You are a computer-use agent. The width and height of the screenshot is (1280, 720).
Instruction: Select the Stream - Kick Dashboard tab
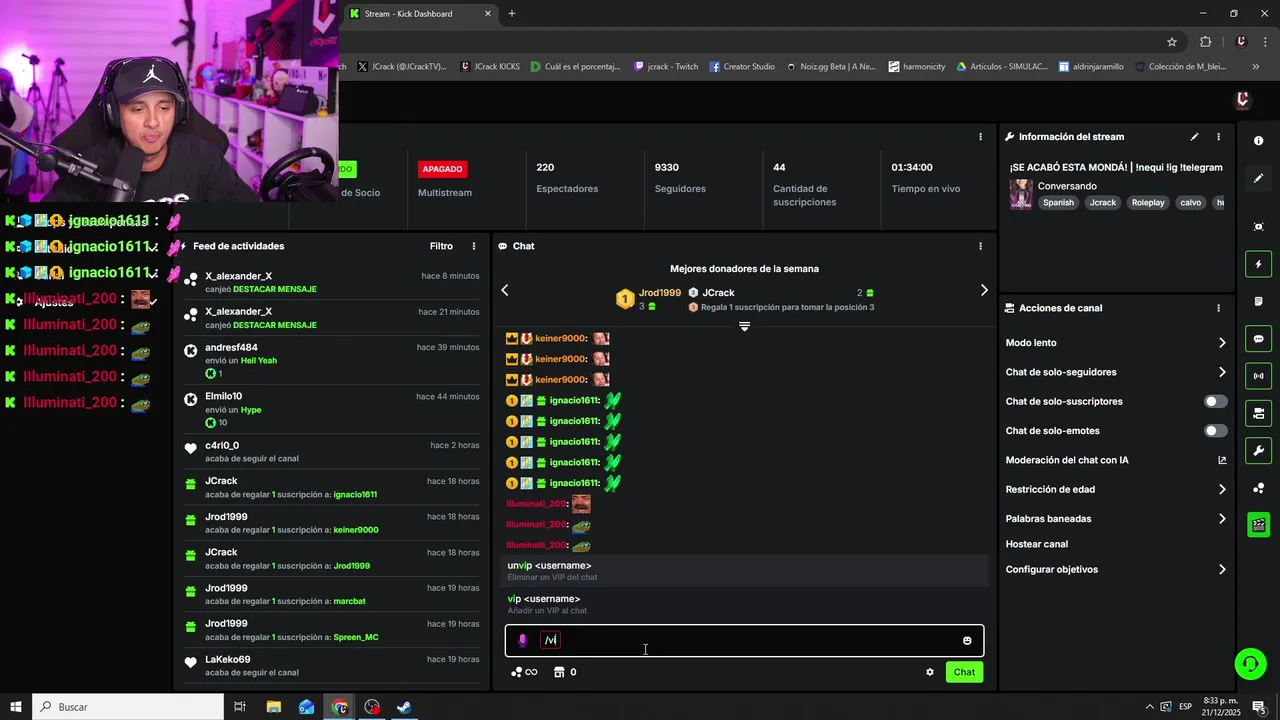[420, 14]
